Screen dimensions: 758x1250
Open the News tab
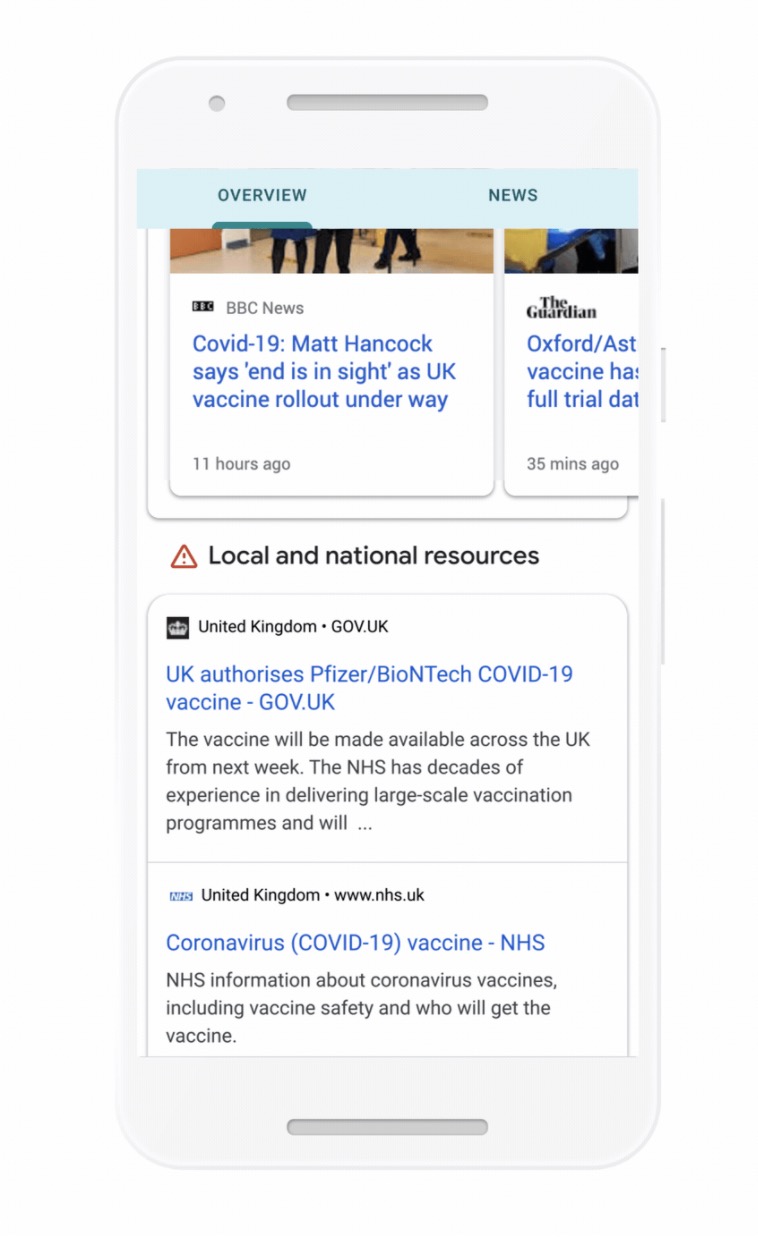point(512,196)
